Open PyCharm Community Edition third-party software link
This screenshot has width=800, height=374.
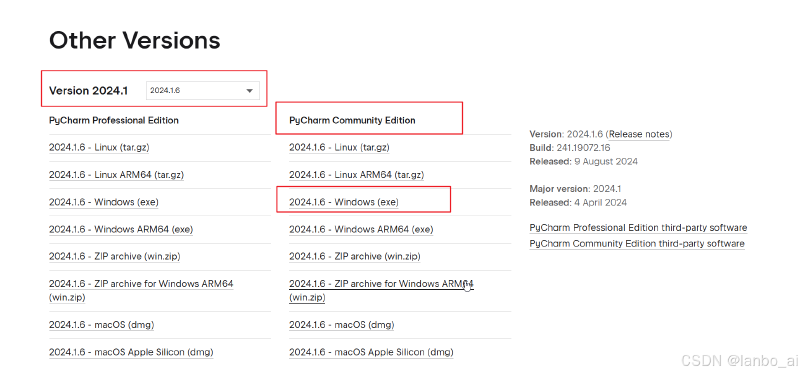[637, 243]
